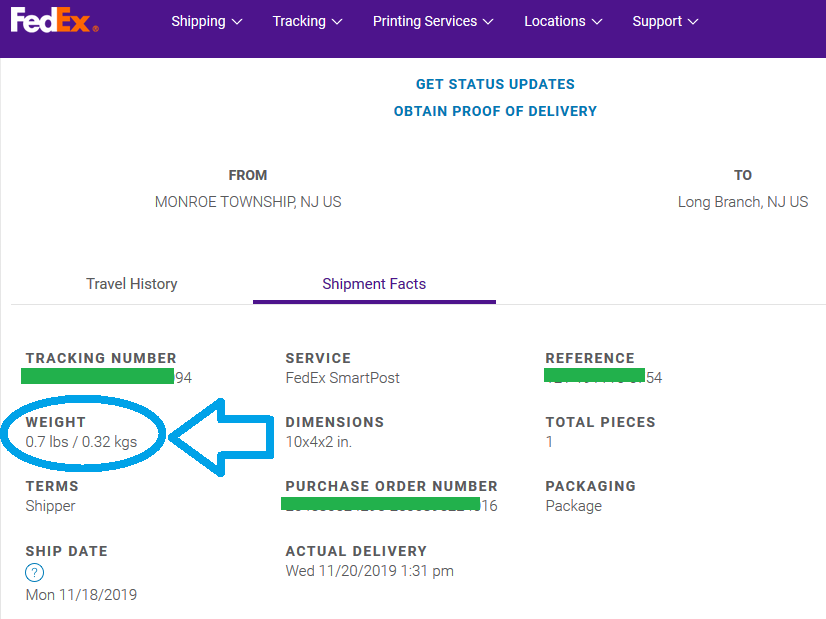Expand the Locations menu
Image resolution: width=826 pixels, height=619 pixels.
pos(563,21)
